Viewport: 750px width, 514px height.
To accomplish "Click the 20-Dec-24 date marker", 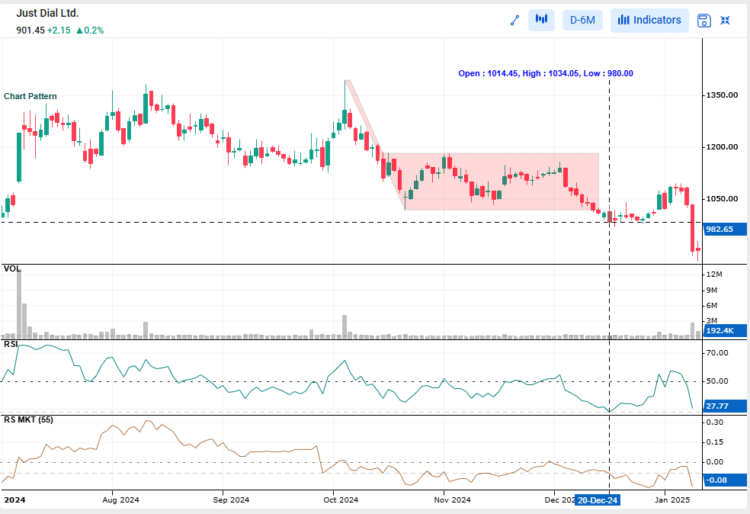I will 596,498.
